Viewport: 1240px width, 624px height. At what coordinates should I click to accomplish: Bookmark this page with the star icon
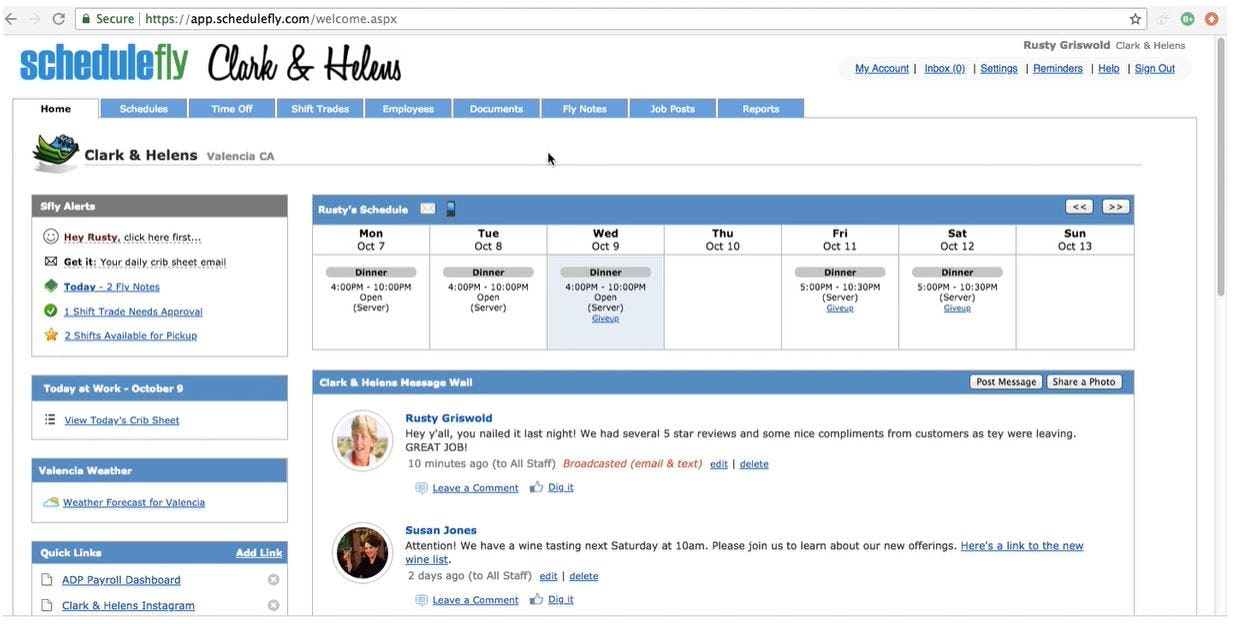click(1135, 19)
